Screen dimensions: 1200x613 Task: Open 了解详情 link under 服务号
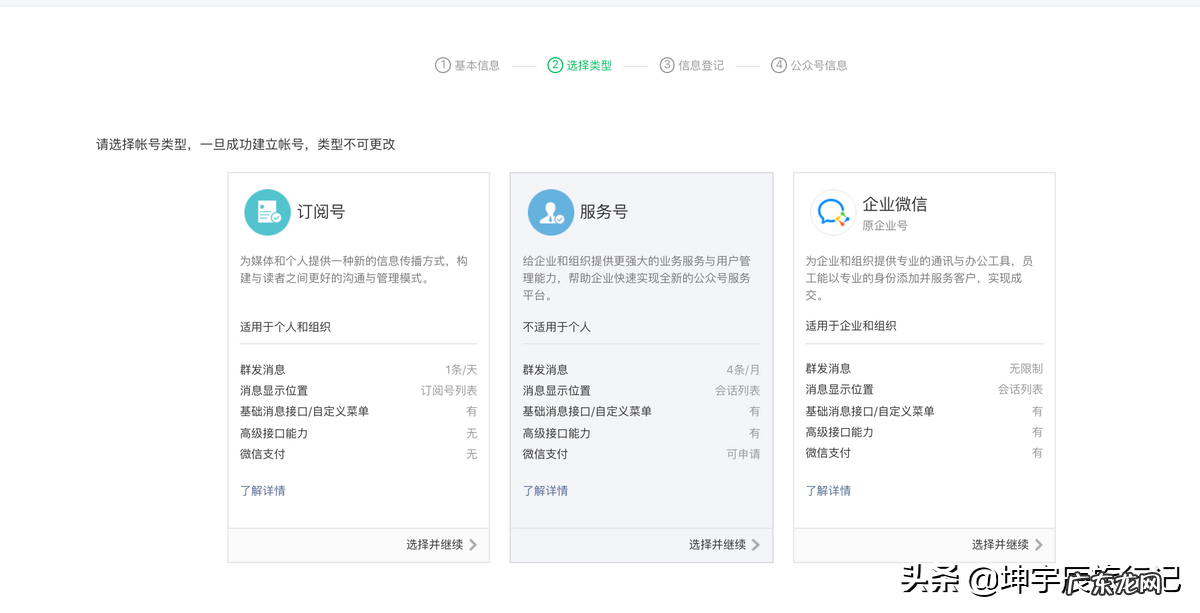point(546,490)
